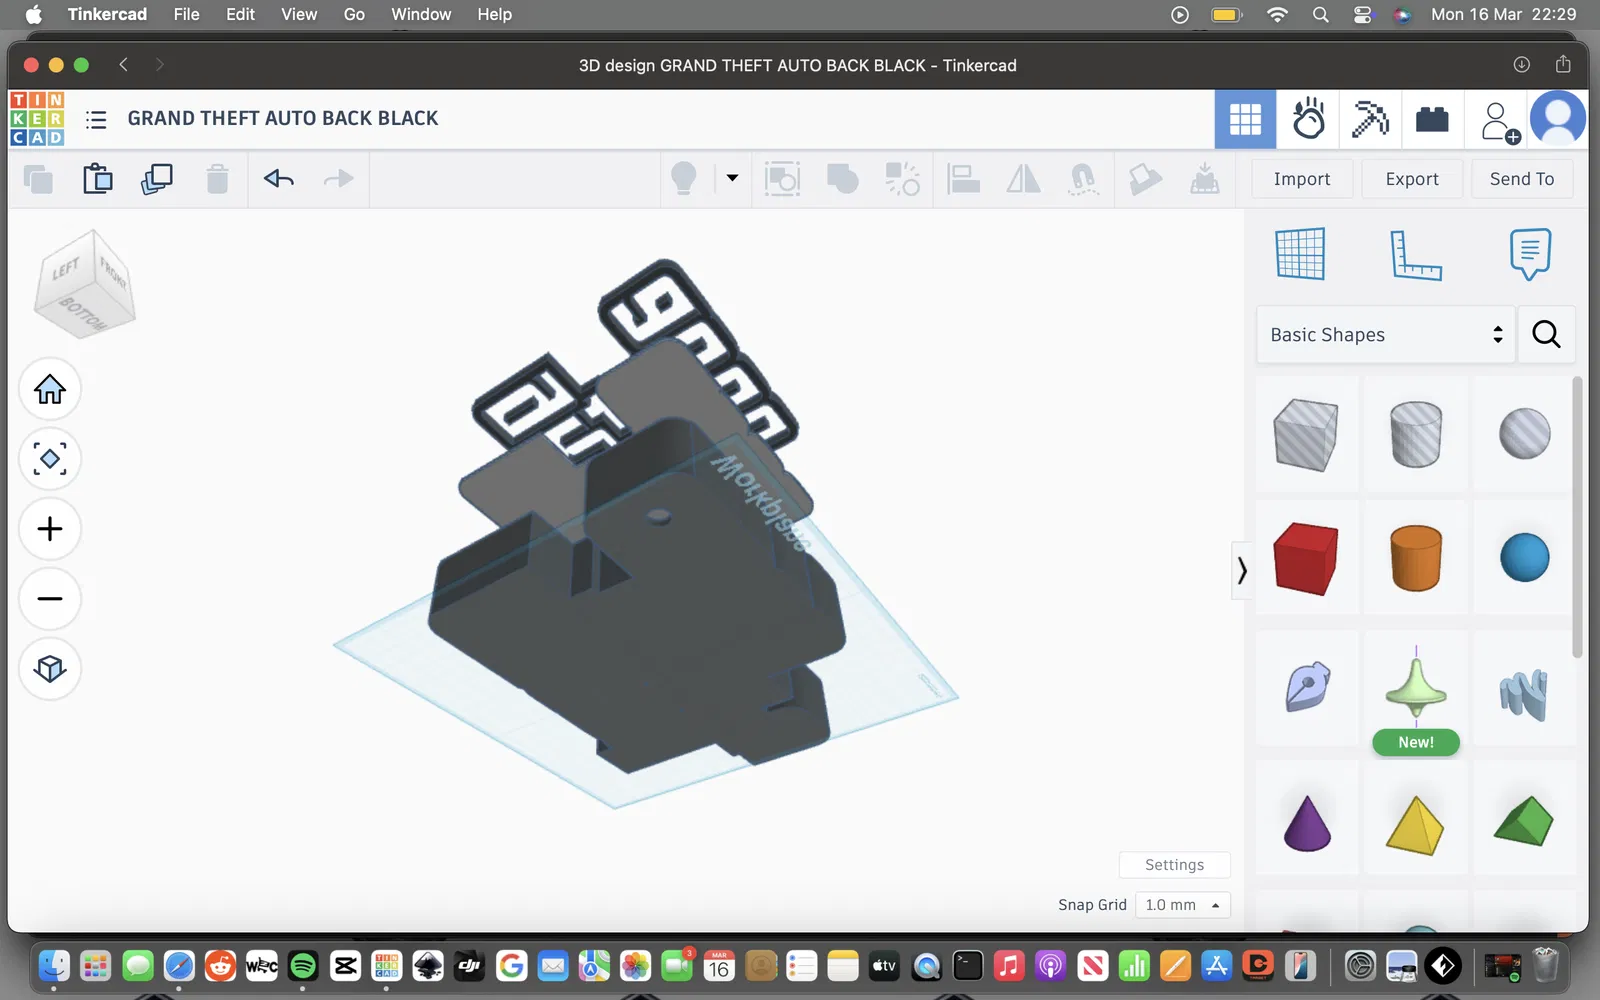Open the Notes tool

[x=1530, y=254]
